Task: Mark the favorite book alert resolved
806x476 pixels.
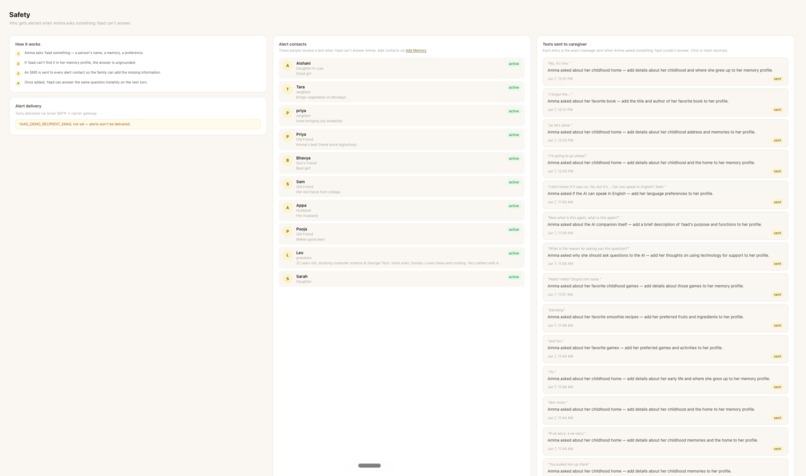Action: (665, 102)
